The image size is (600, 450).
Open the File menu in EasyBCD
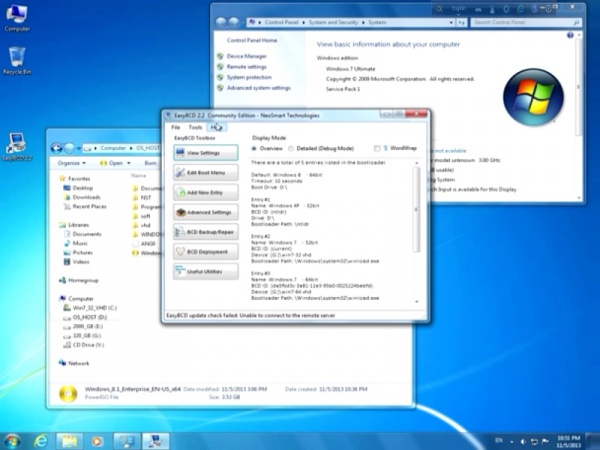coord(175,127)
